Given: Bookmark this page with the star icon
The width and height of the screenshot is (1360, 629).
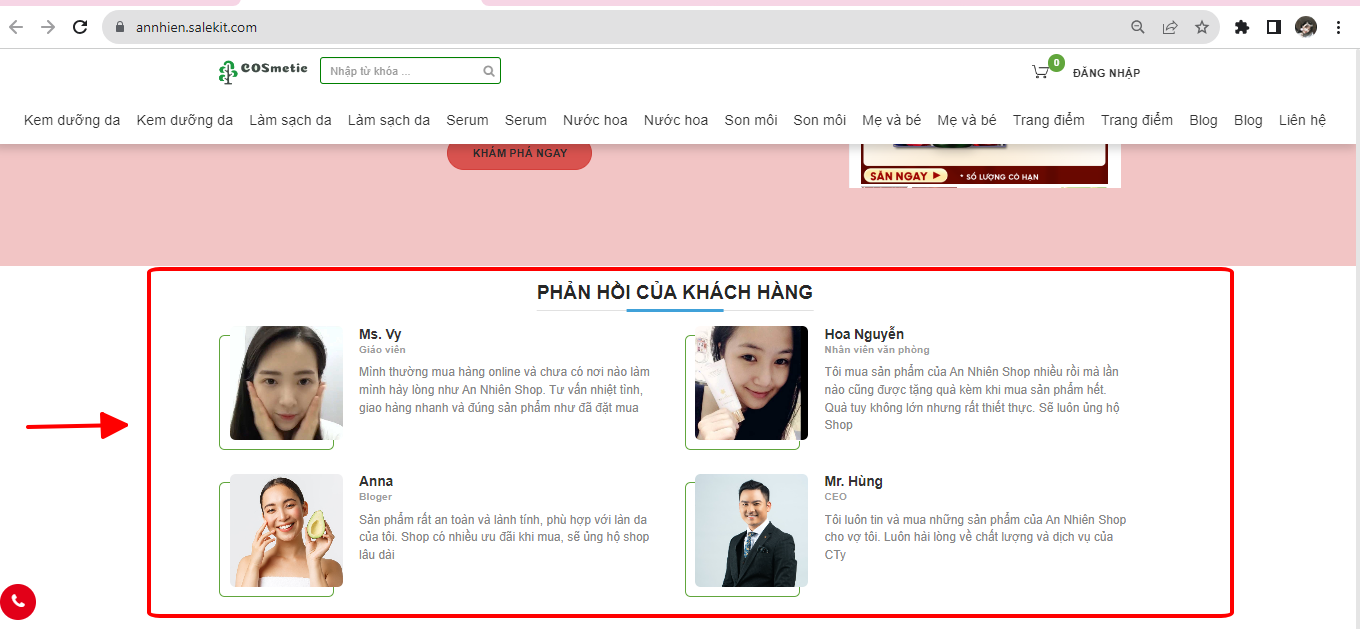Looking at the screenshot, I should tap(1202, 27).
